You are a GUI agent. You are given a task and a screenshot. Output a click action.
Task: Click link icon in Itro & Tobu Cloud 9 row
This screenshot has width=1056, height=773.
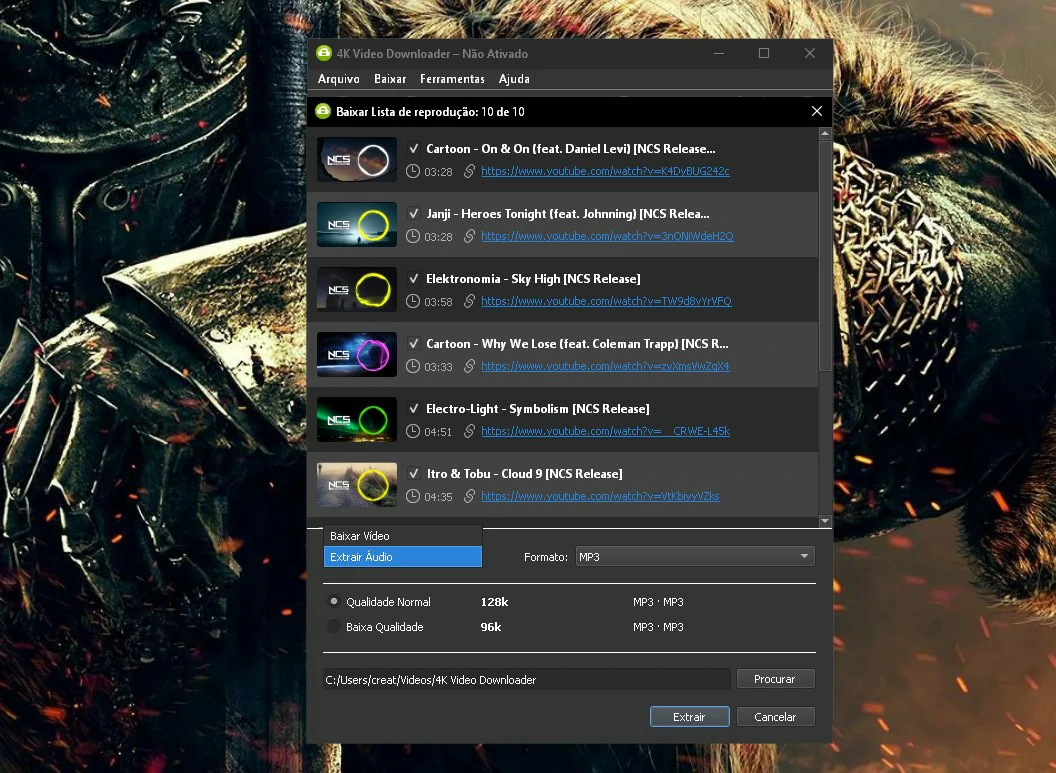(469, 496)
